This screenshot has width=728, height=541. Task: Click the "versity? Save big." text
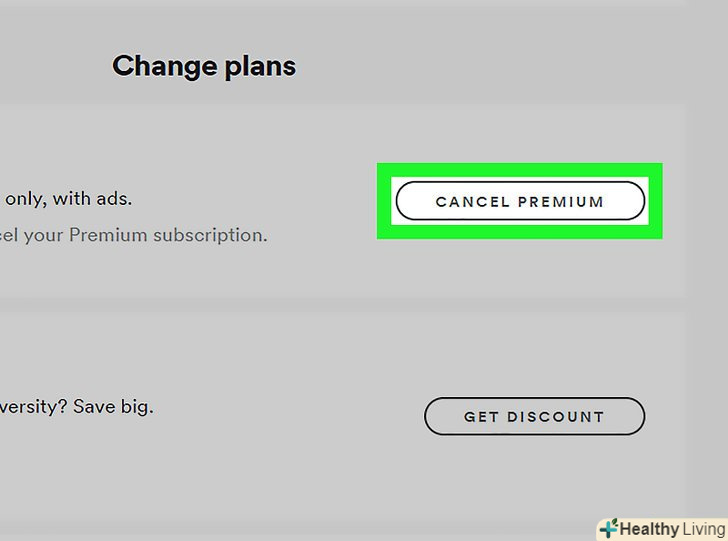pos(77,407)
